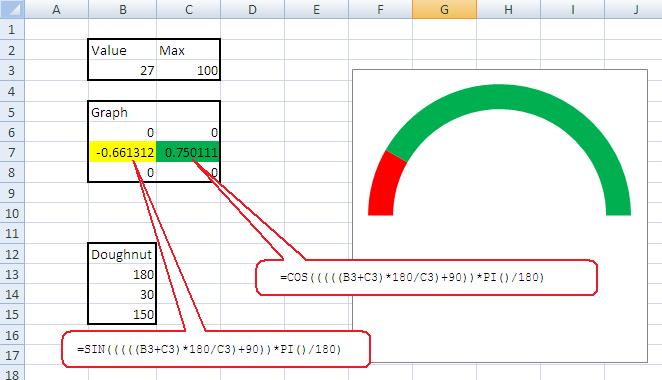
Task: Select column A header
Action: pyautogui.click(x=57, y=9)
